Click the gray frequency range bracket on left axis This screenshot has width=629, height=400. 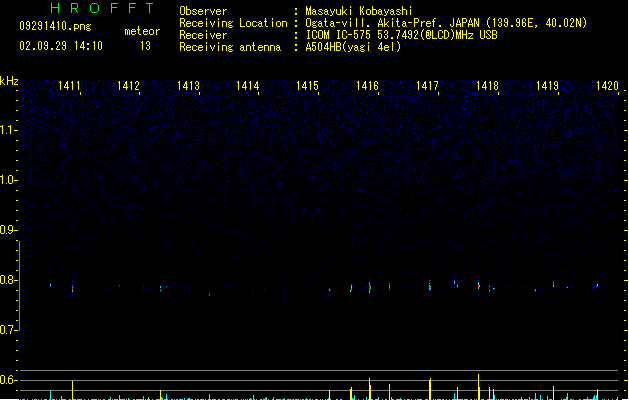pos(19,286)
